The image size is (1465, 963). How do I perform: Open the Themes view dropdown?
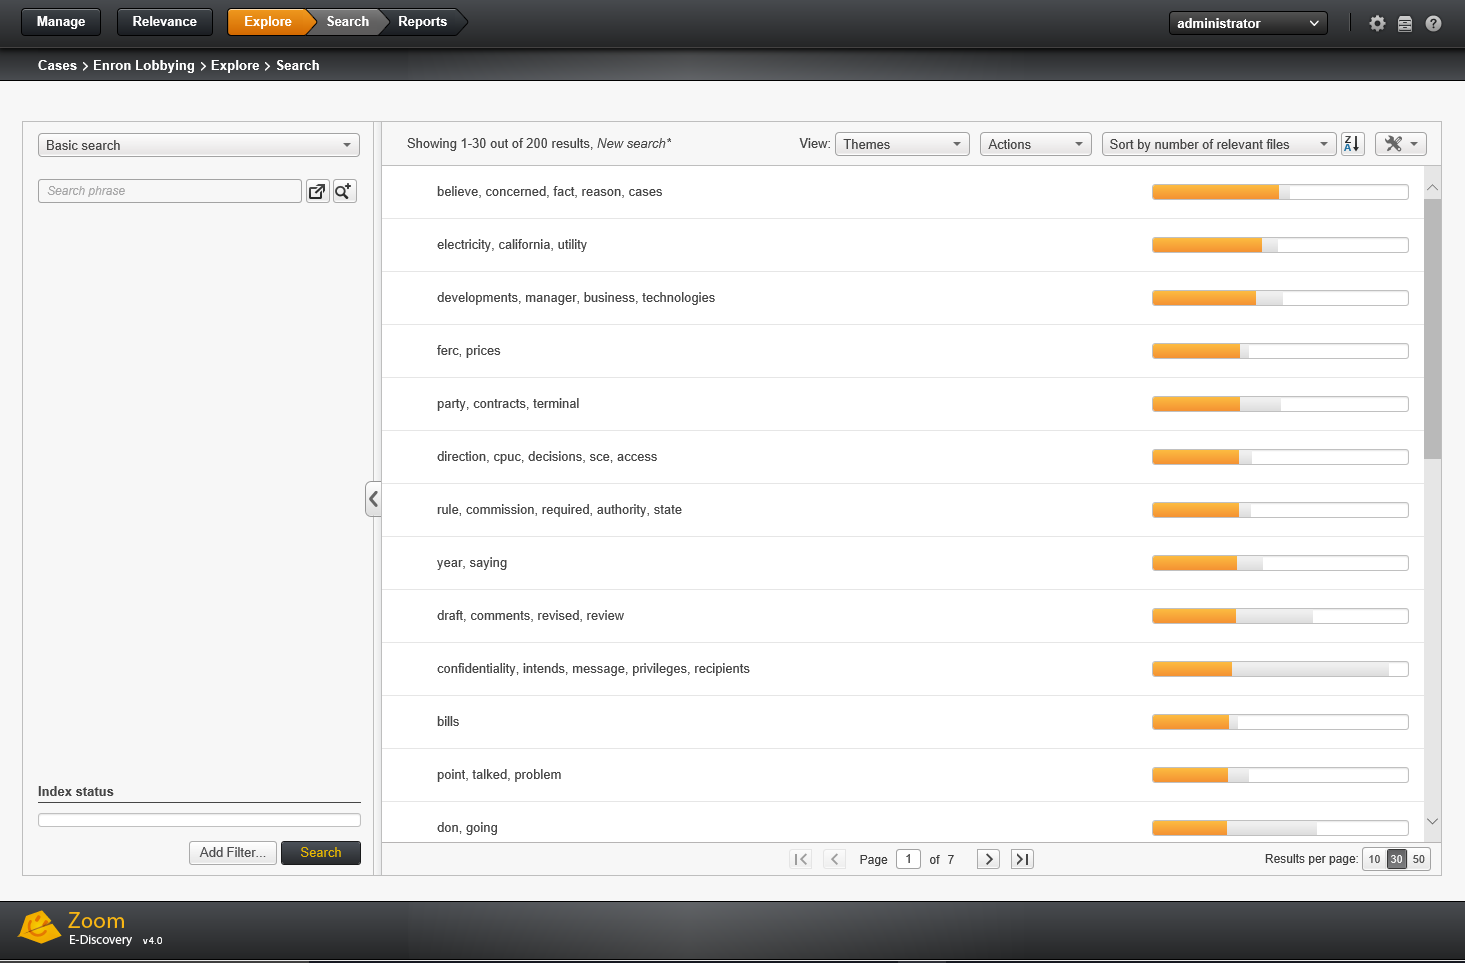(x=901, y=143)
